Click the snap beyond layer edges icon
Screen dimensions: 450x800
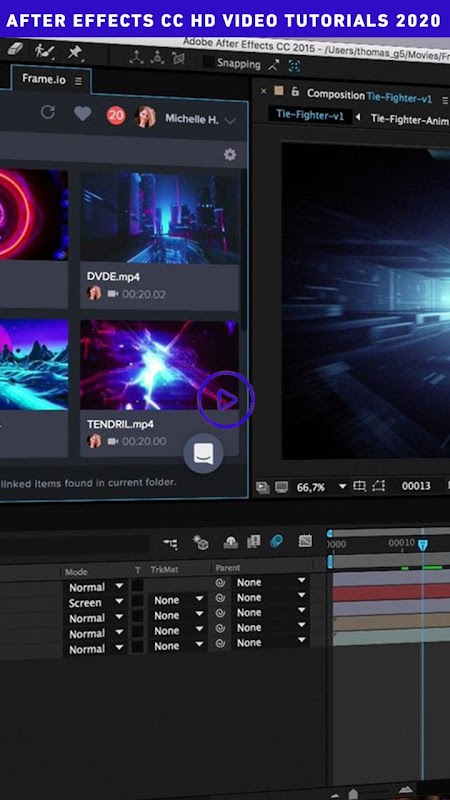click(x=274, y=65)
